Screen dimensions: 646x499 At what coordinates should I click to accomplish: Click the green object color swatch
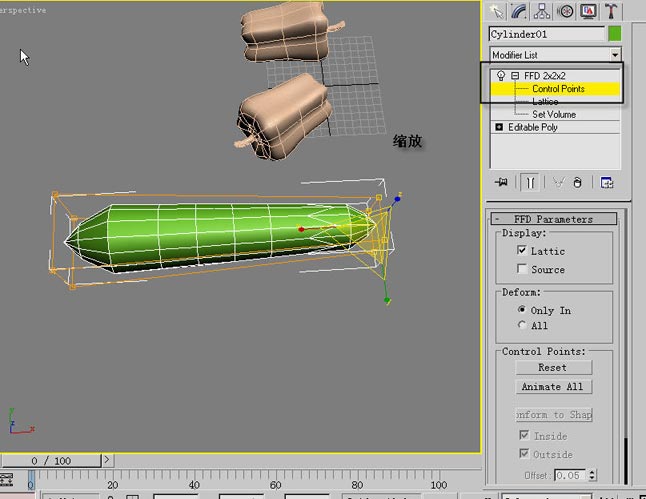614,34
